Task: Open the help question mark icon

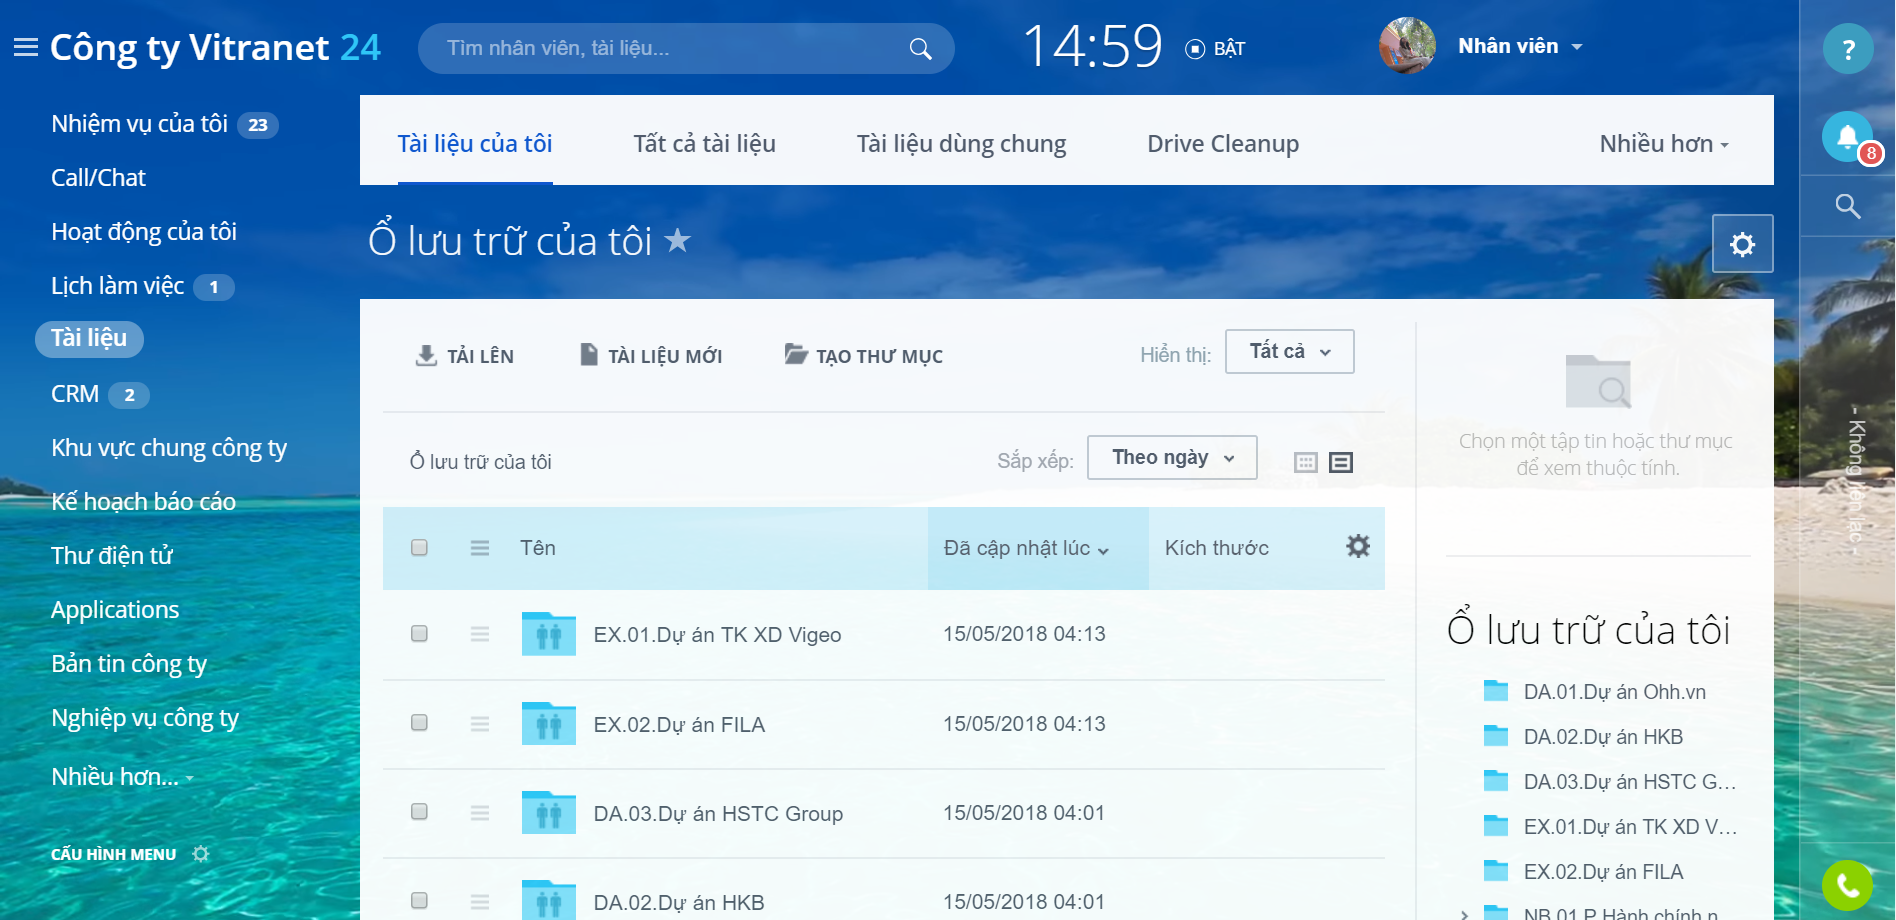Action: coord(1847,49)
